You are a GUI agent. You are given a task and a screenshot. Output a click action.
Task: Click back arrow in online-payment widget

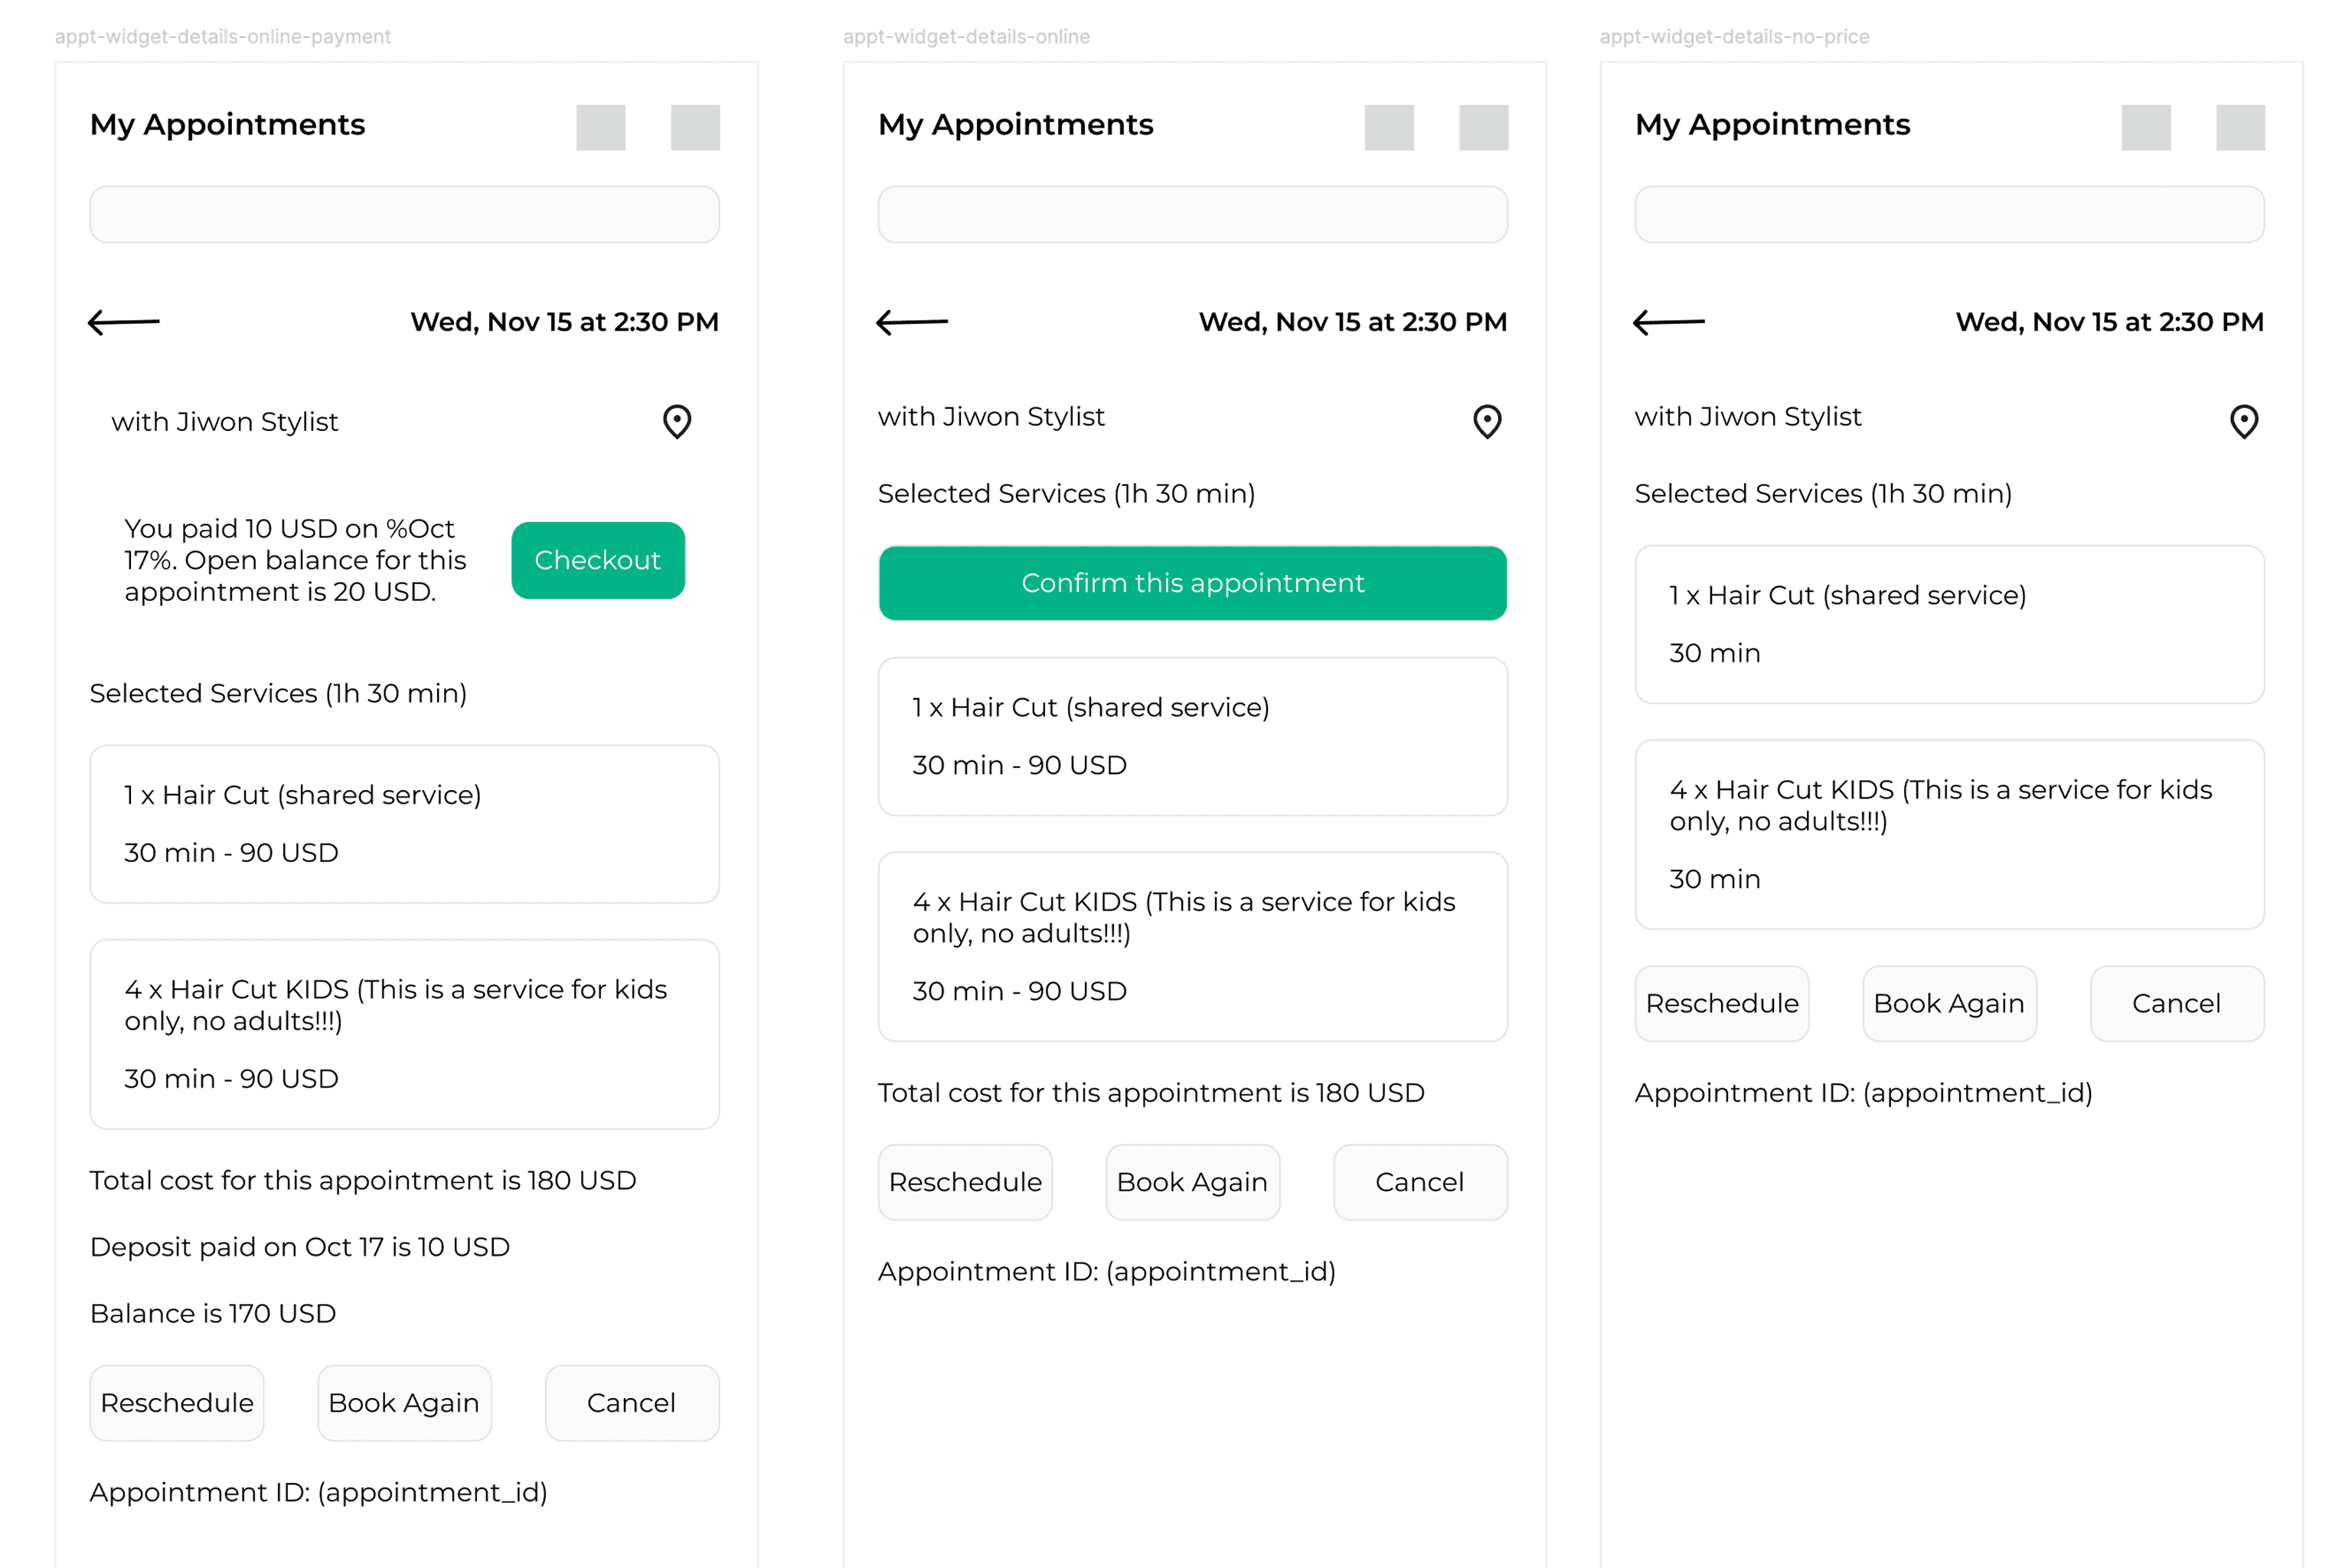coord(124,322)
